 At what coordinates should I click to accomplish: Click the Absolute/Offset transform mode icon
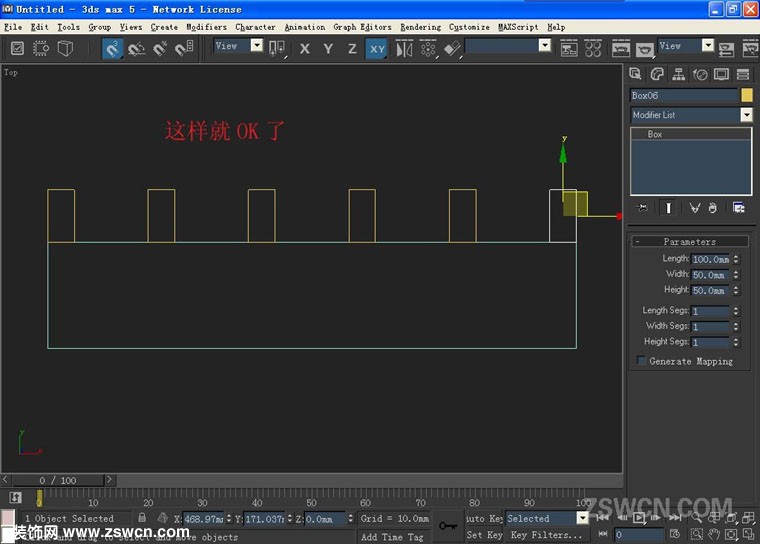tap(162, 518)
